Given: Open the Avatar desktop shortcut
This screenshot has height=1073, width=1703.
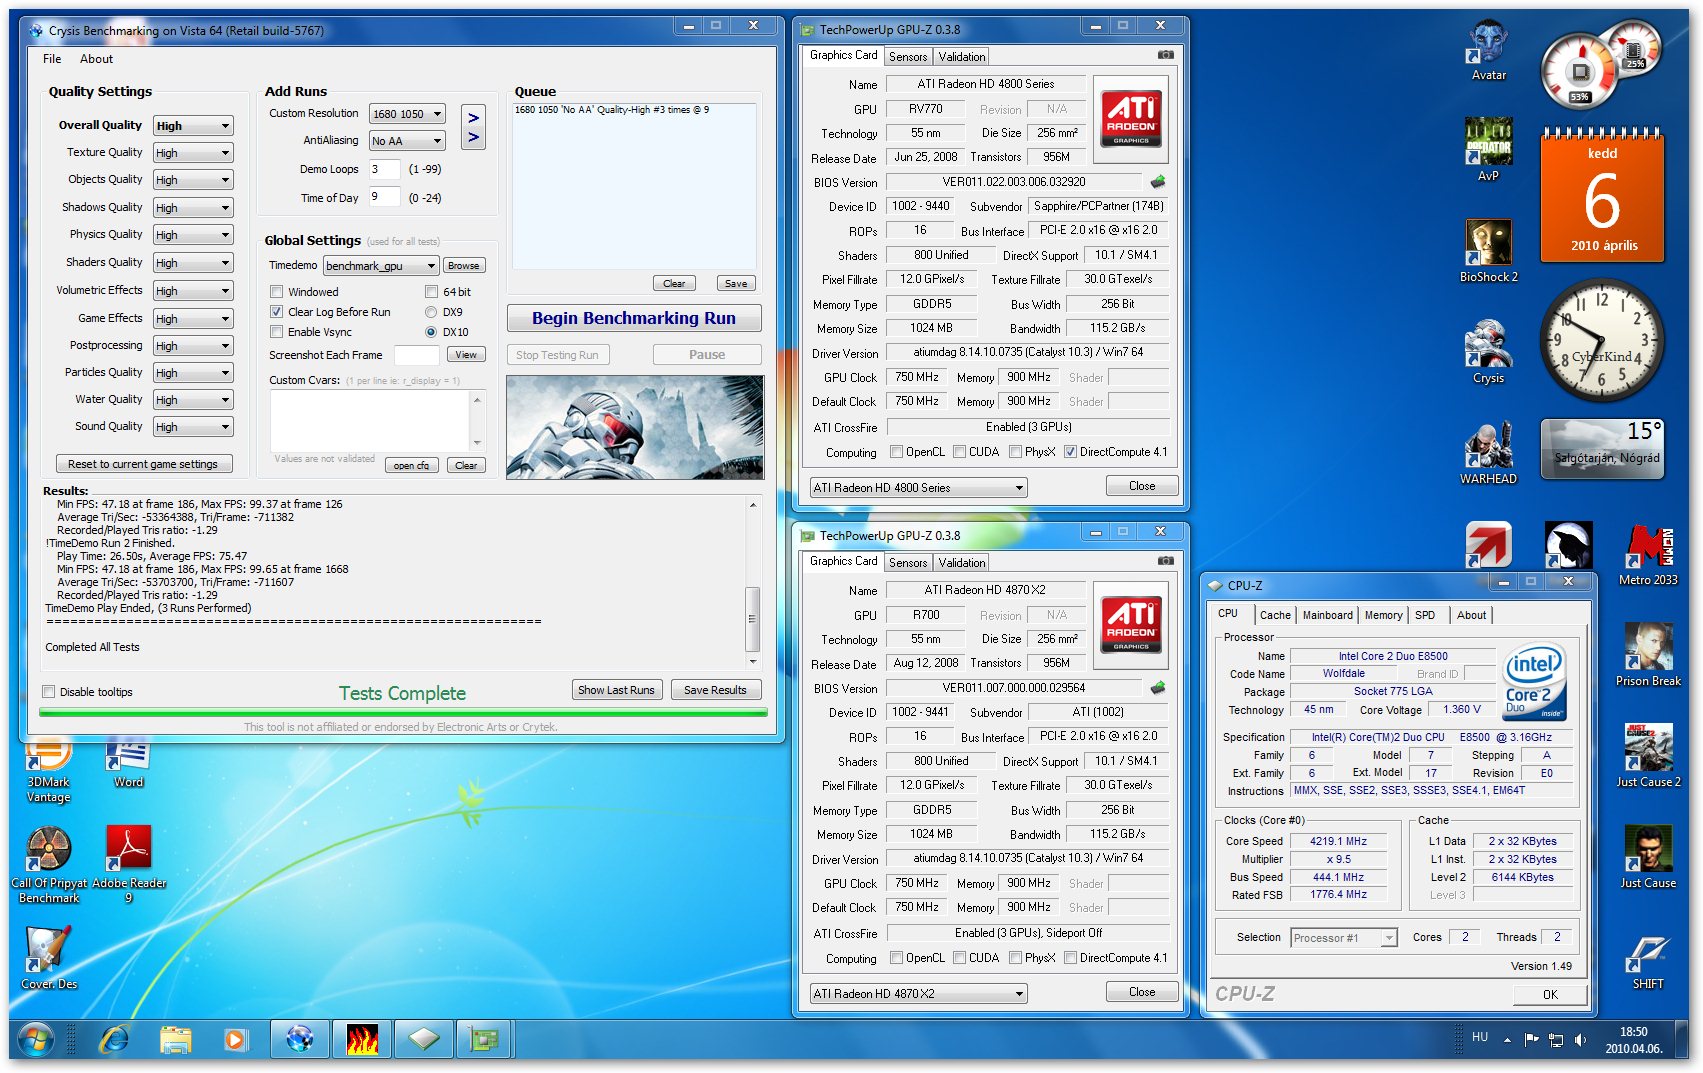Looking at the screenshot, I should (1488, 51).
